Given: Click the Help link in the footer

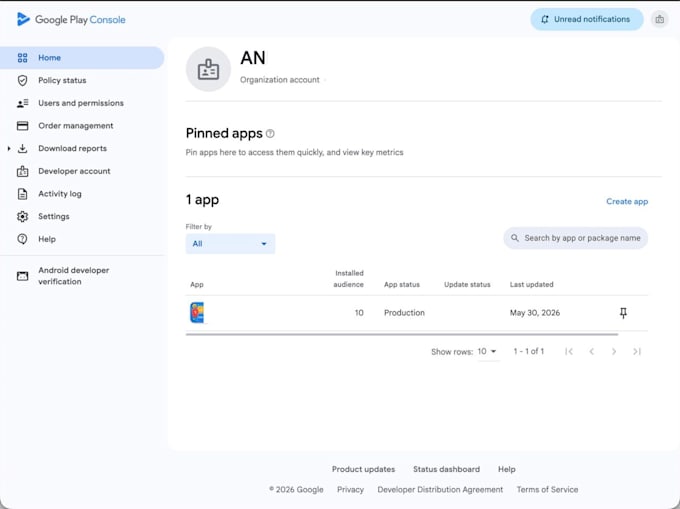Looking at the screenshot, I should 507,469.
